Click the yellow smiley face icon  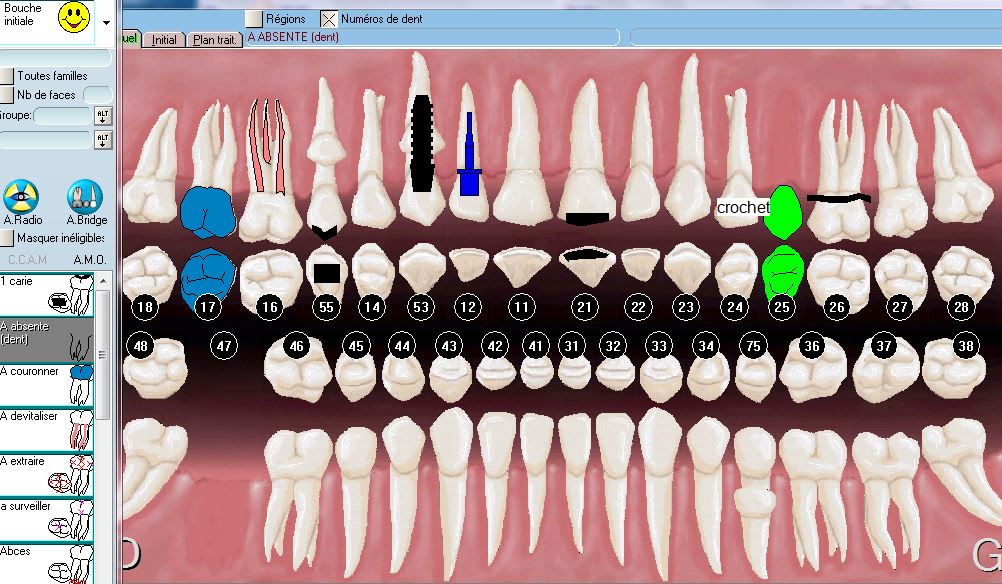pyautogui.click(x=73, y=18)
